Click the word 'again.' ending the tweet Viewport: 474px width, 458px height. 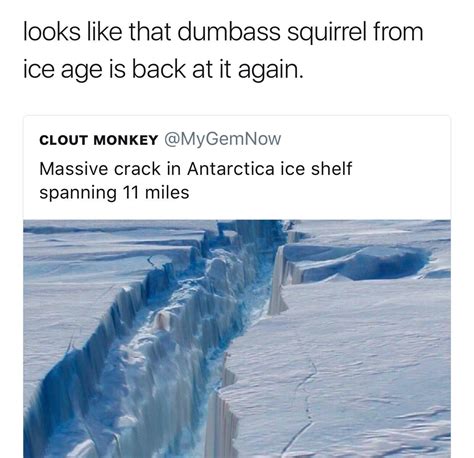(270, 71)
